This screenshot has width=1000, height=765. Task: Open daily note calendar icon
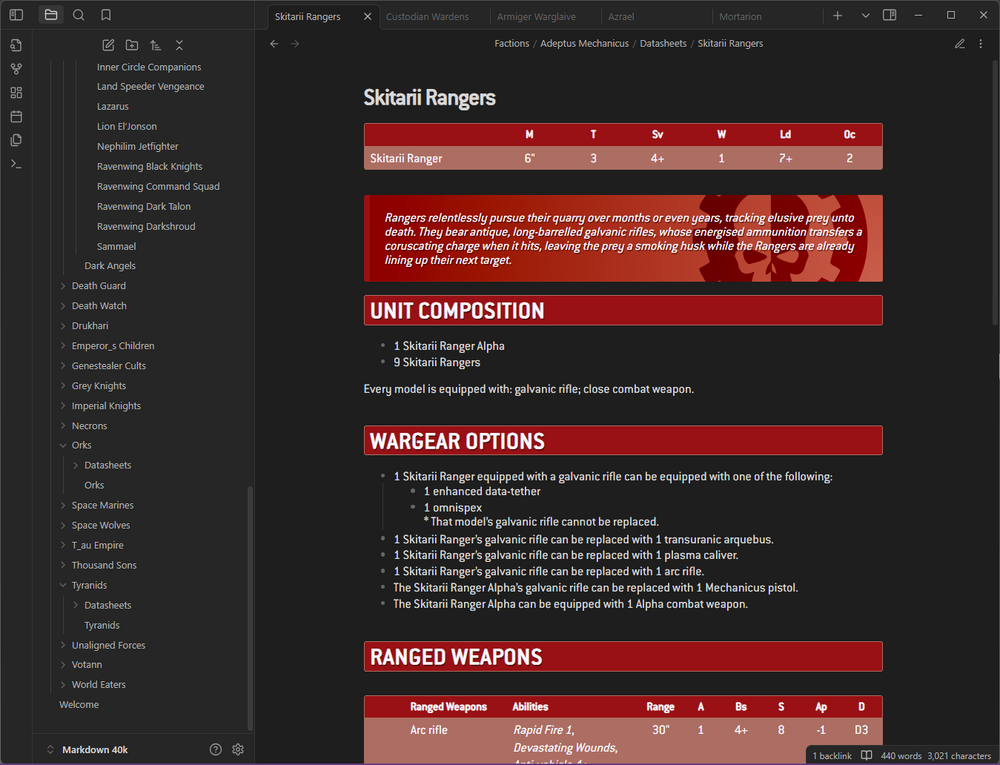click(x=17, y=117)
